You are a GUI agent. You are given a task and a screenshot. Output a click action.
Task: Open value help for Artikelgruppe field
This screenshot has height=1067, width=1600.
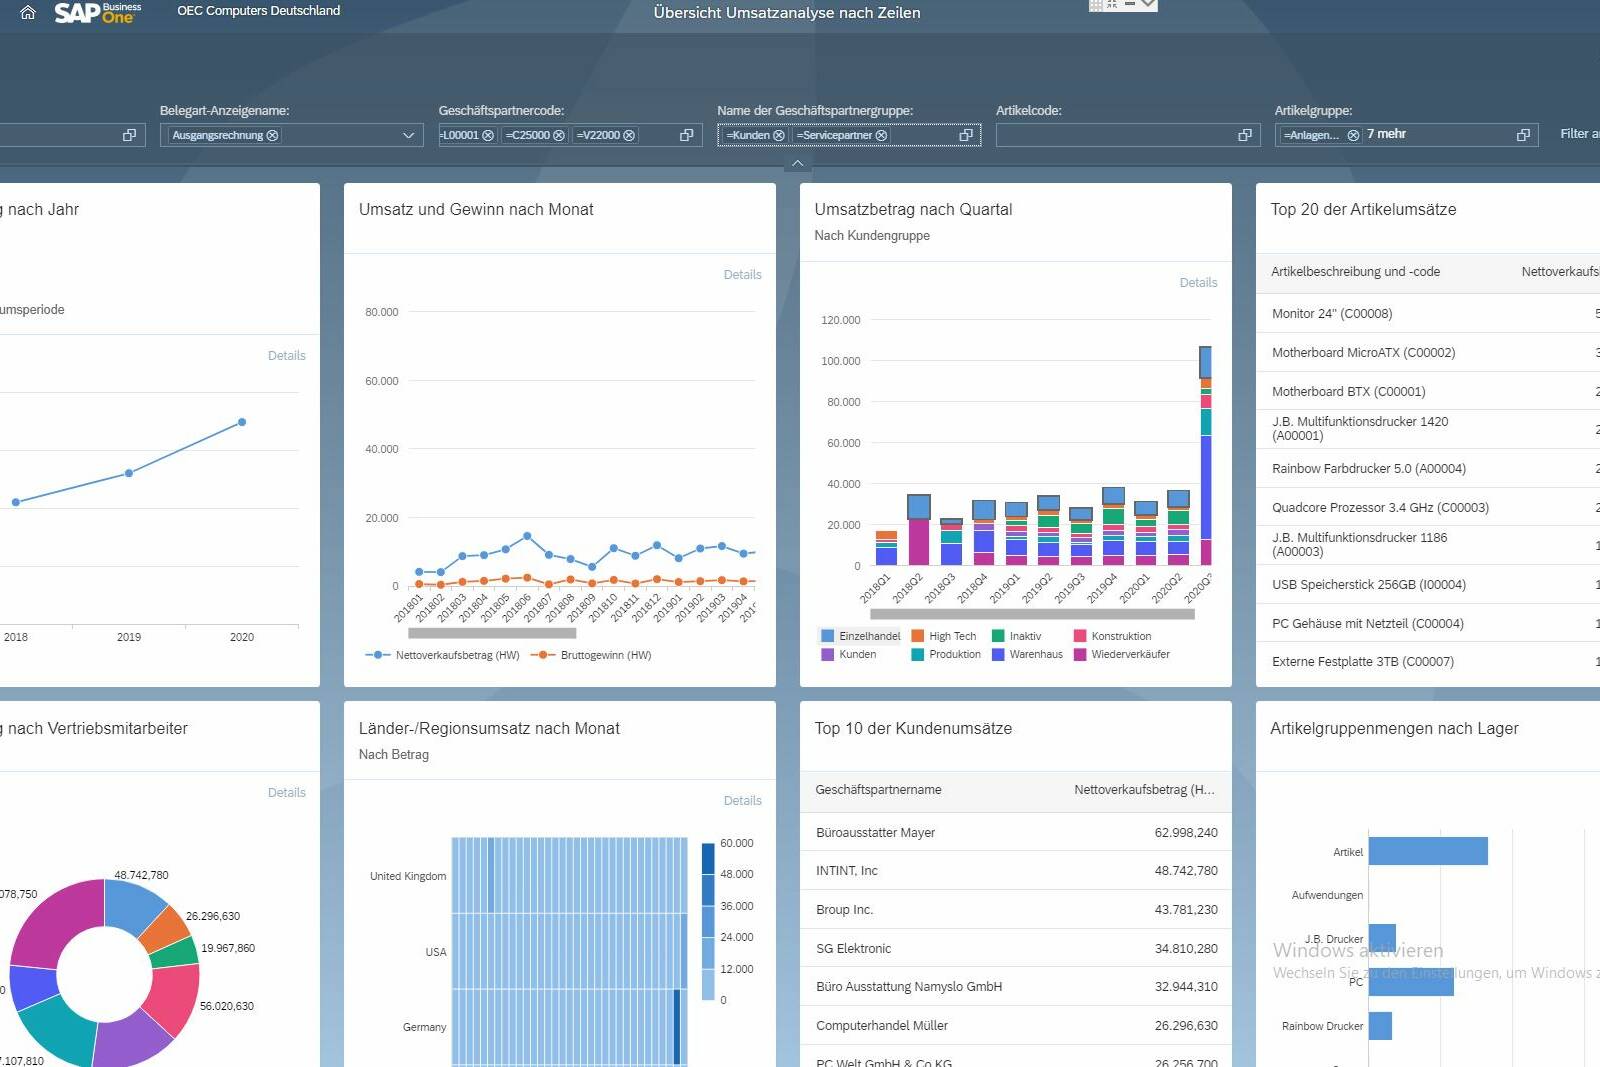(x=1523, y=135)
